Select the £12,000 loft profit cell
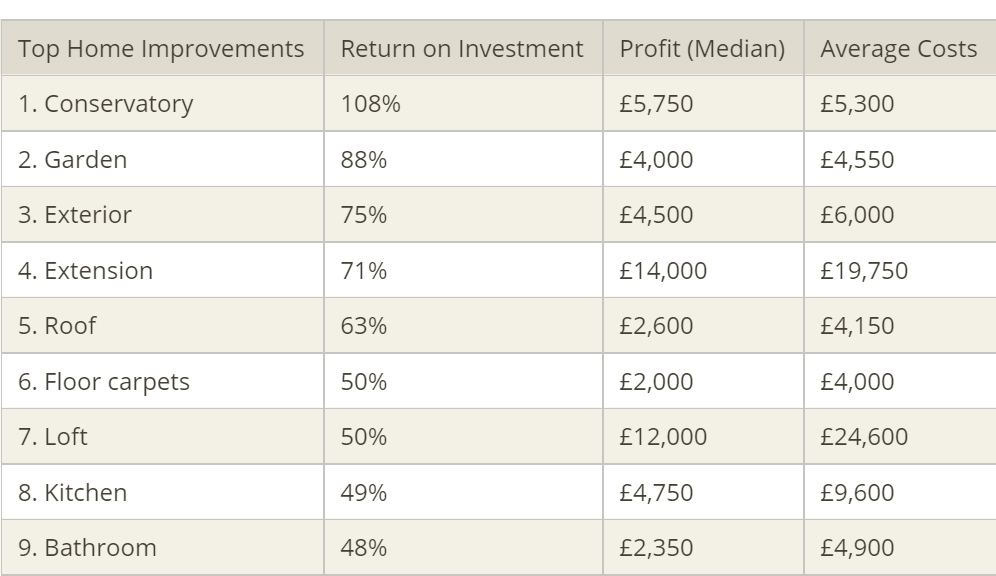 [x=663, y=437]
